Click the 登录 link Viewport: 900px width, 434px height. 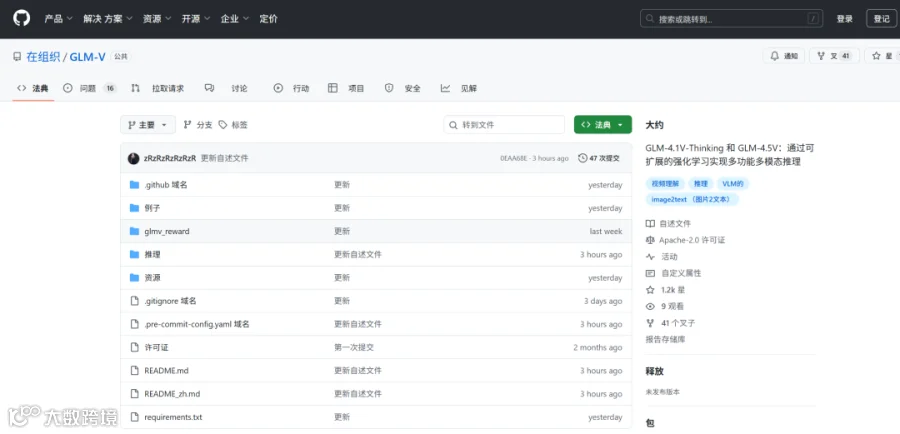(844, 19)
